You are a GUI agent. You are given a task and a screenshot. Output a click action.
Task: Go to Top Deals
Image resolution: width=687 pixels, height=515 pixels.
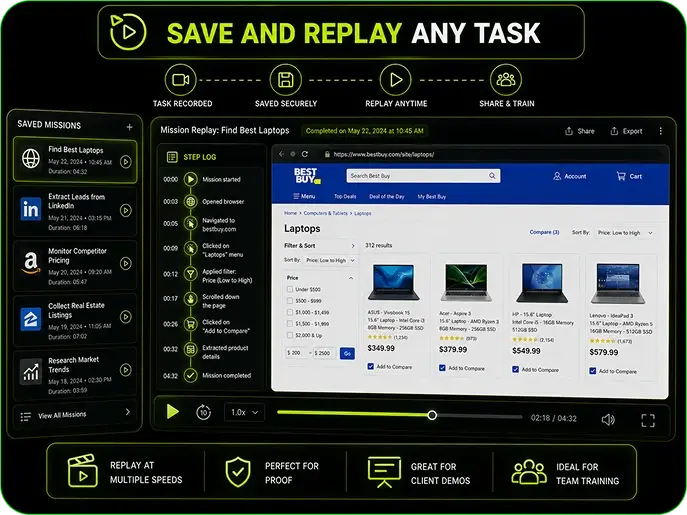(x=345, y=196)
